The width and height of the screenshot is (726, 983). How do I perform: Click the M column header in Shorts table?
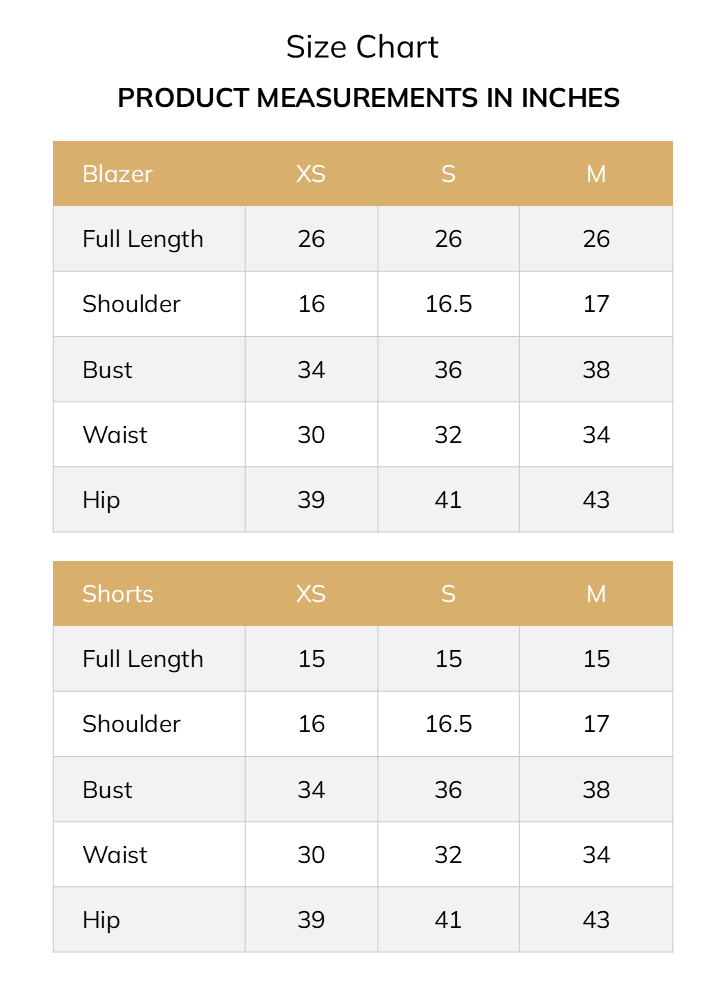[596, 594]
